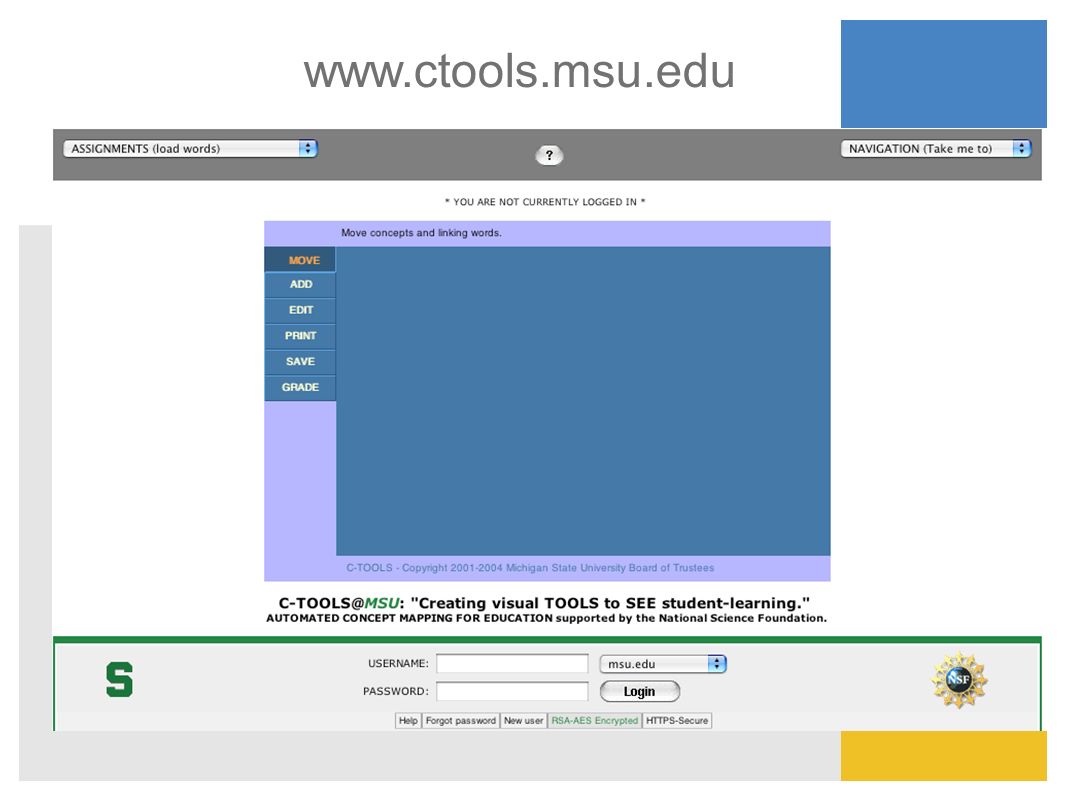Click the NSF logo badge
Screen dimensions: 1066x800
coord(959,679)
